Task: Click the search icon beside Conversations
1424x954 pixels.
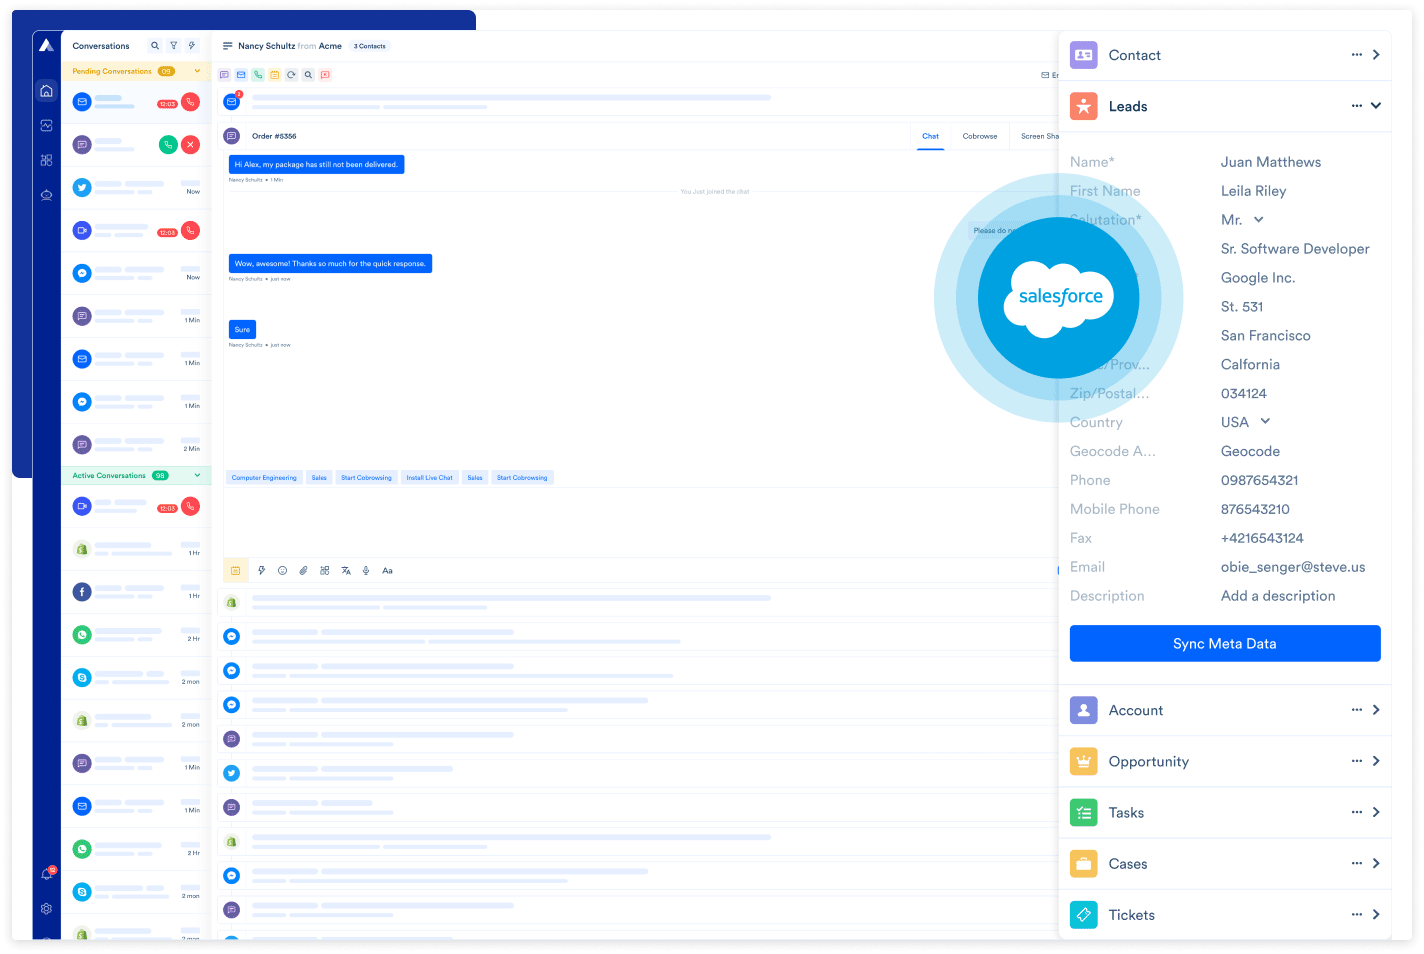Action: point(155,46)
